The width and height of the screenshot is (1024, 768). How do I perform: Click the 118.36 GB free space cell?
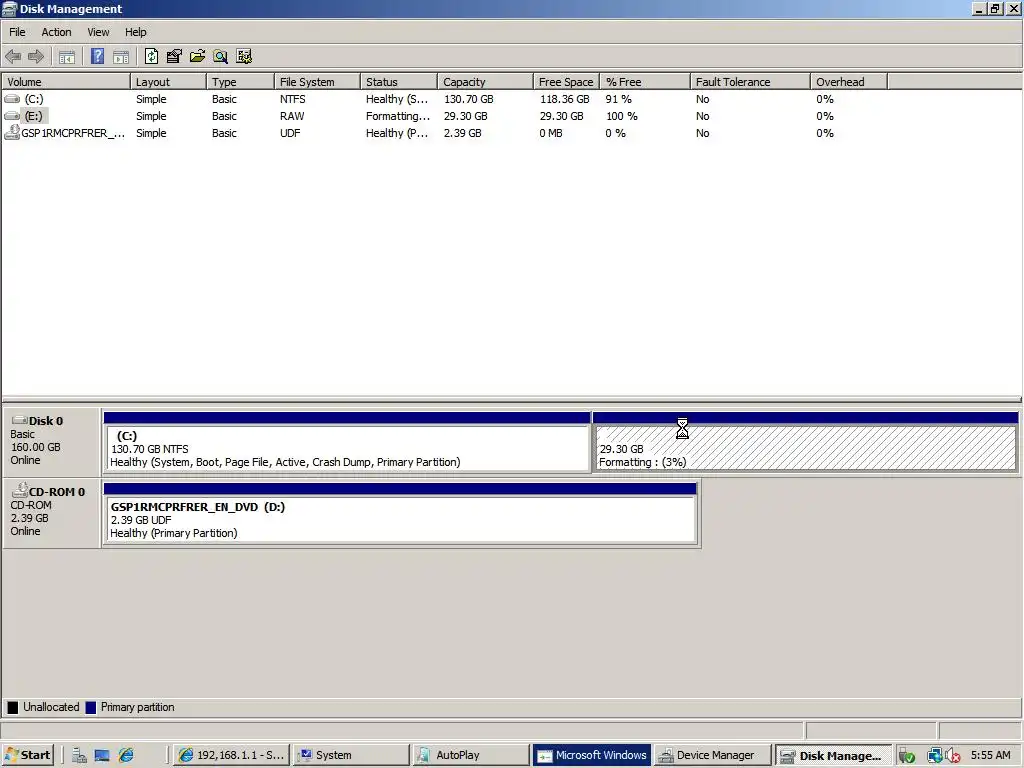click(x=564, y=99)
